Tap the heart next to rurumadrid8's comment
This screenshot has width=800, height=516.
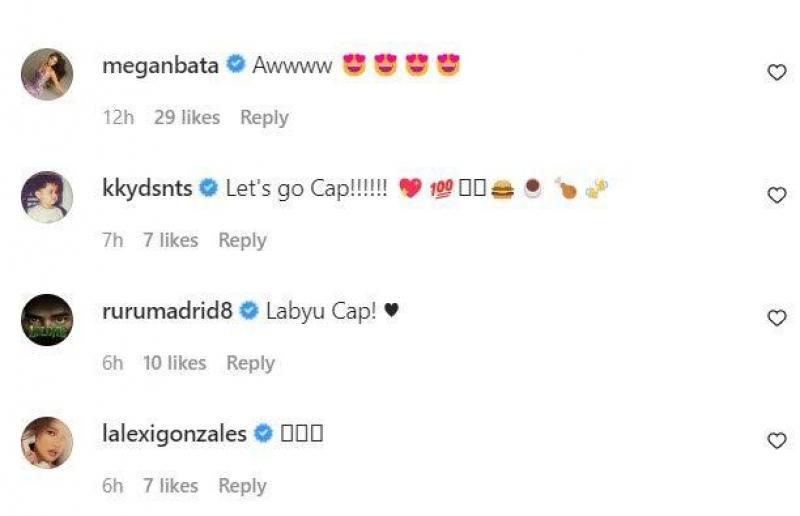(x=777, y=318)
